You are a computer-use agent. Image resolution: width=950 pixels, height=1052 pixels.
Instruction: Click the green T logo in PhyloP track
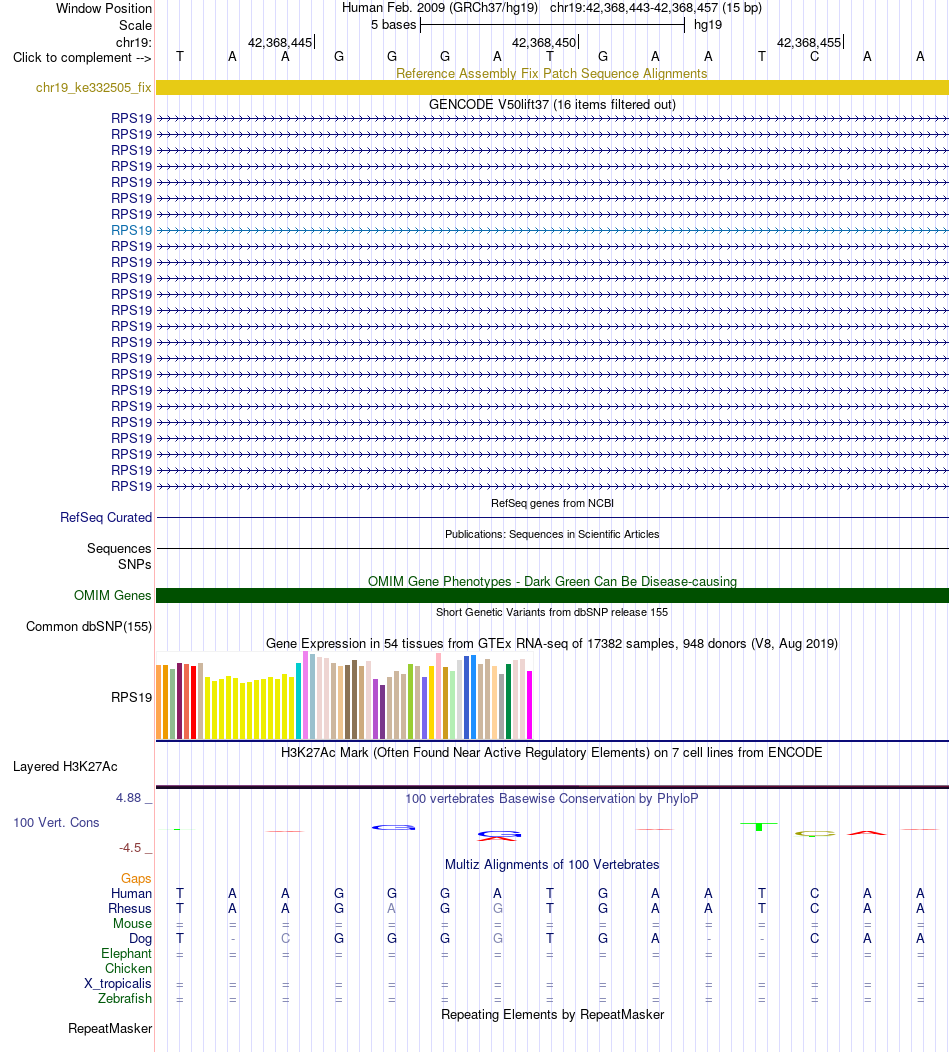[x=759, y=827]
